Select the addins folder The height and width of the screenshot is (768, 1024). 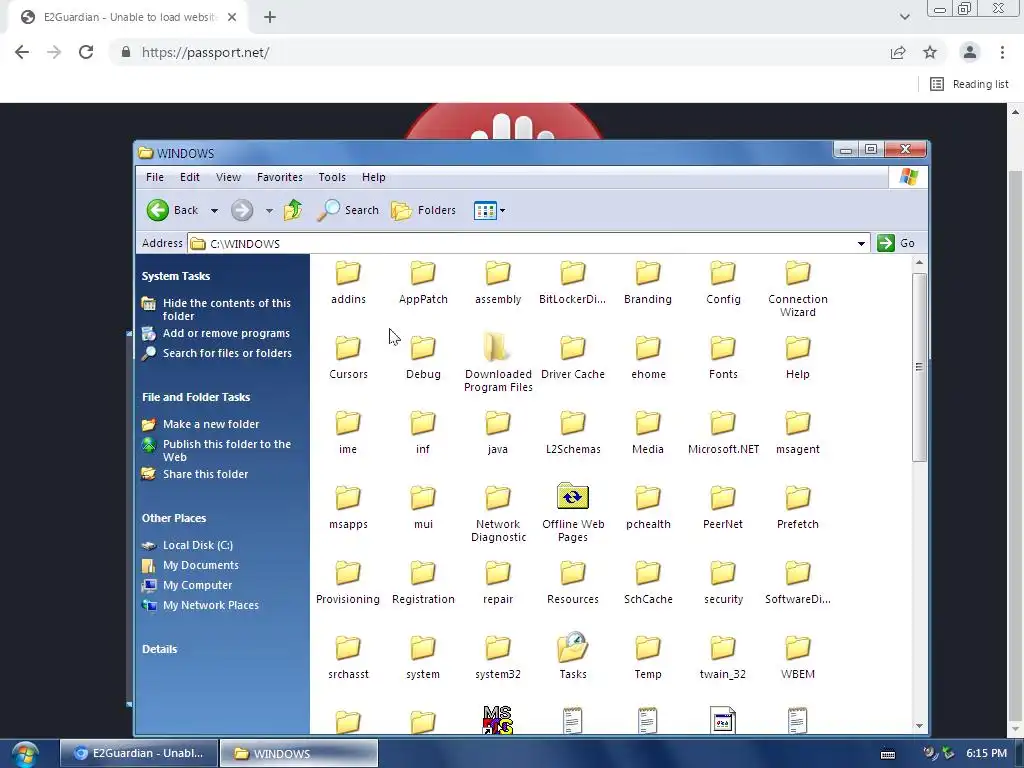coord(348,283)
